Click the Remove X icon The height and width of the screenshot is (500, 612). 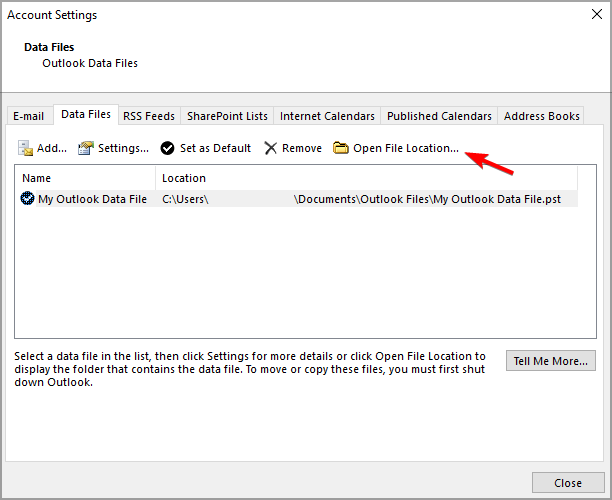tap(271, 148)
